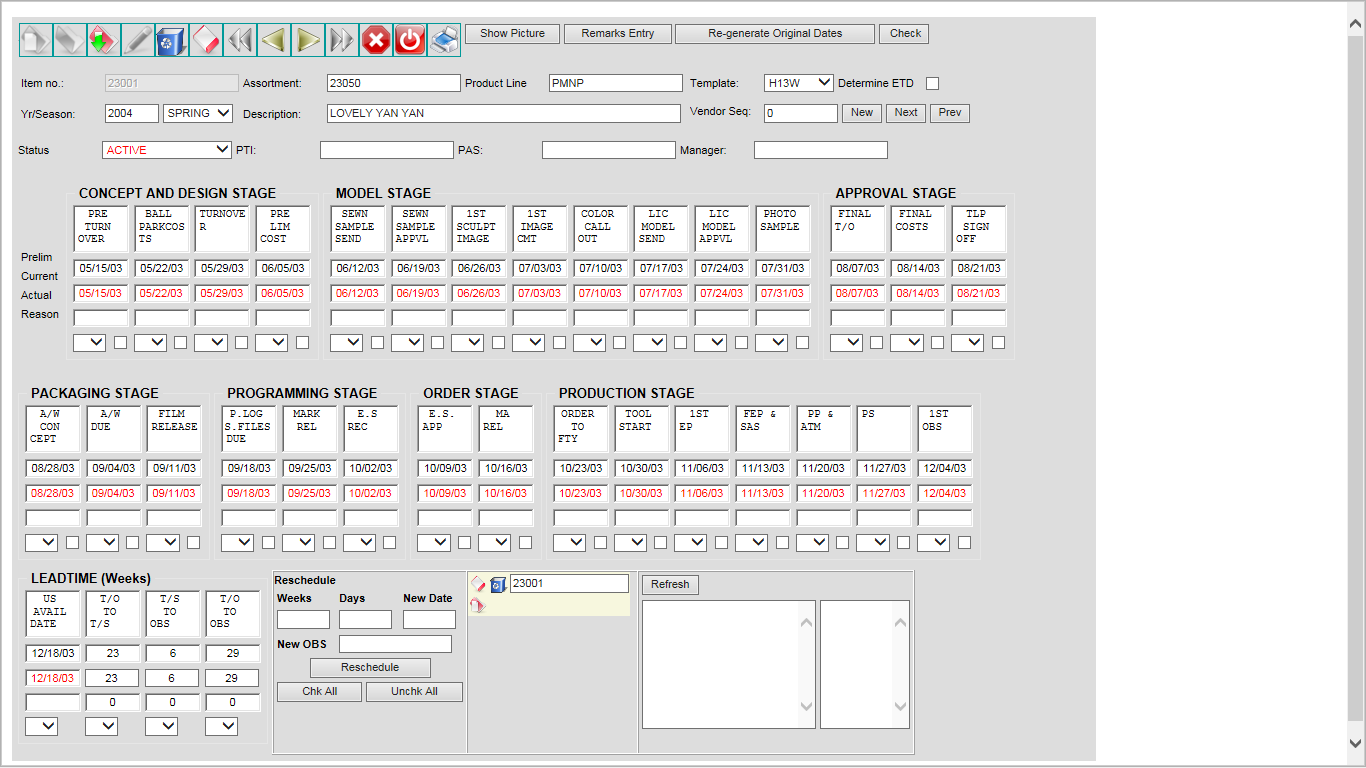Tick the checkbox under TLP SIGN OFF column

point(998,342)
